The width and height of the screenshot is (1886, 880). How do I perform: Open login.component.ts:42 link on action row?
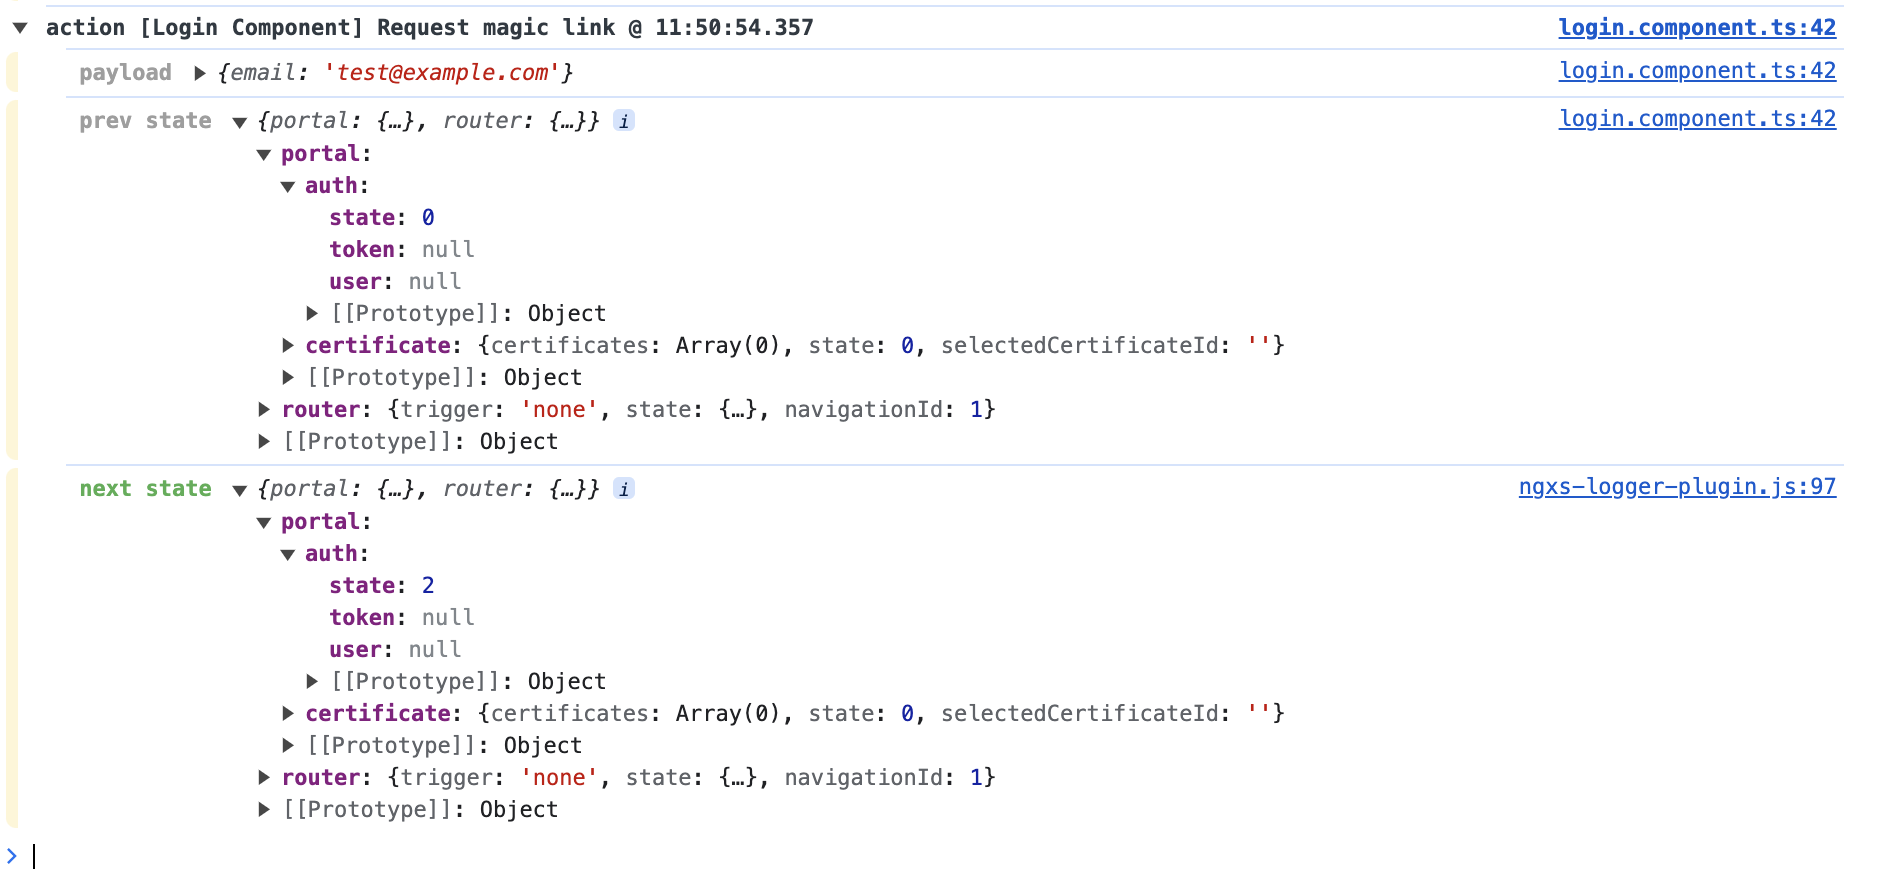pyautogui.click(x=1697, y=28)
